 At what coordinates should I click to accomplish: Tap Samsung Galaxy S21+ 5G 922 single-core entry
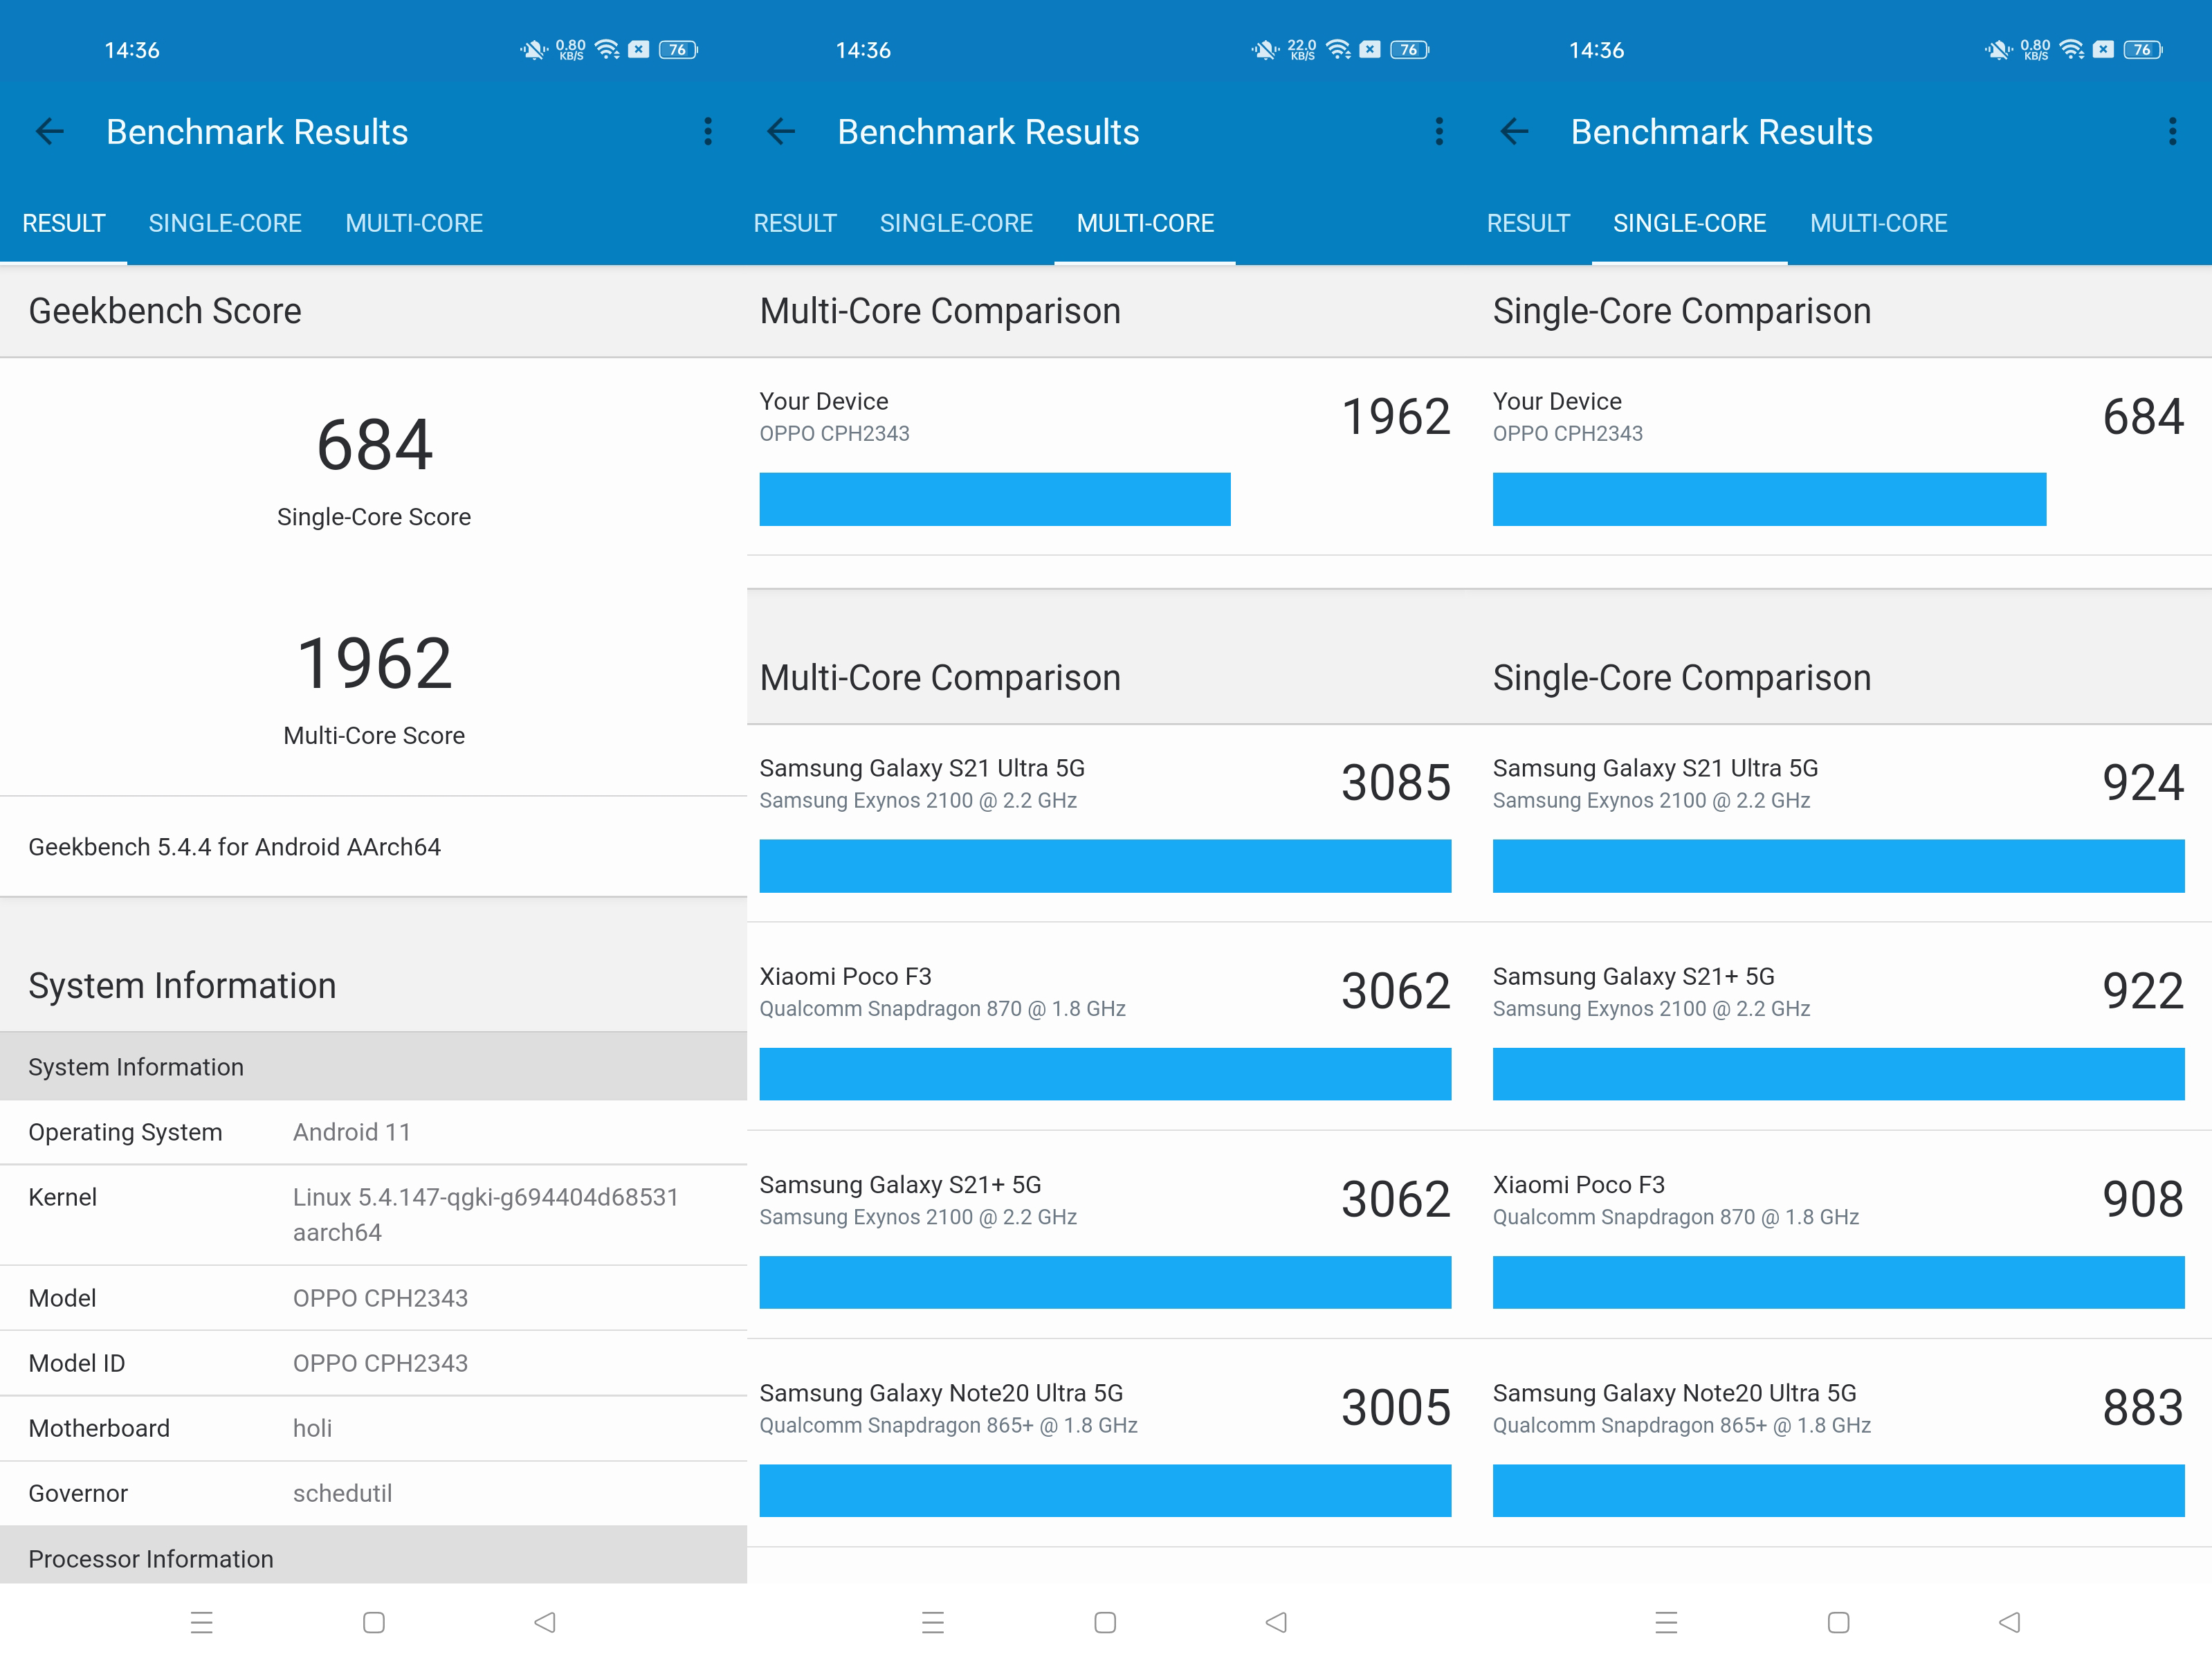1838,1027
